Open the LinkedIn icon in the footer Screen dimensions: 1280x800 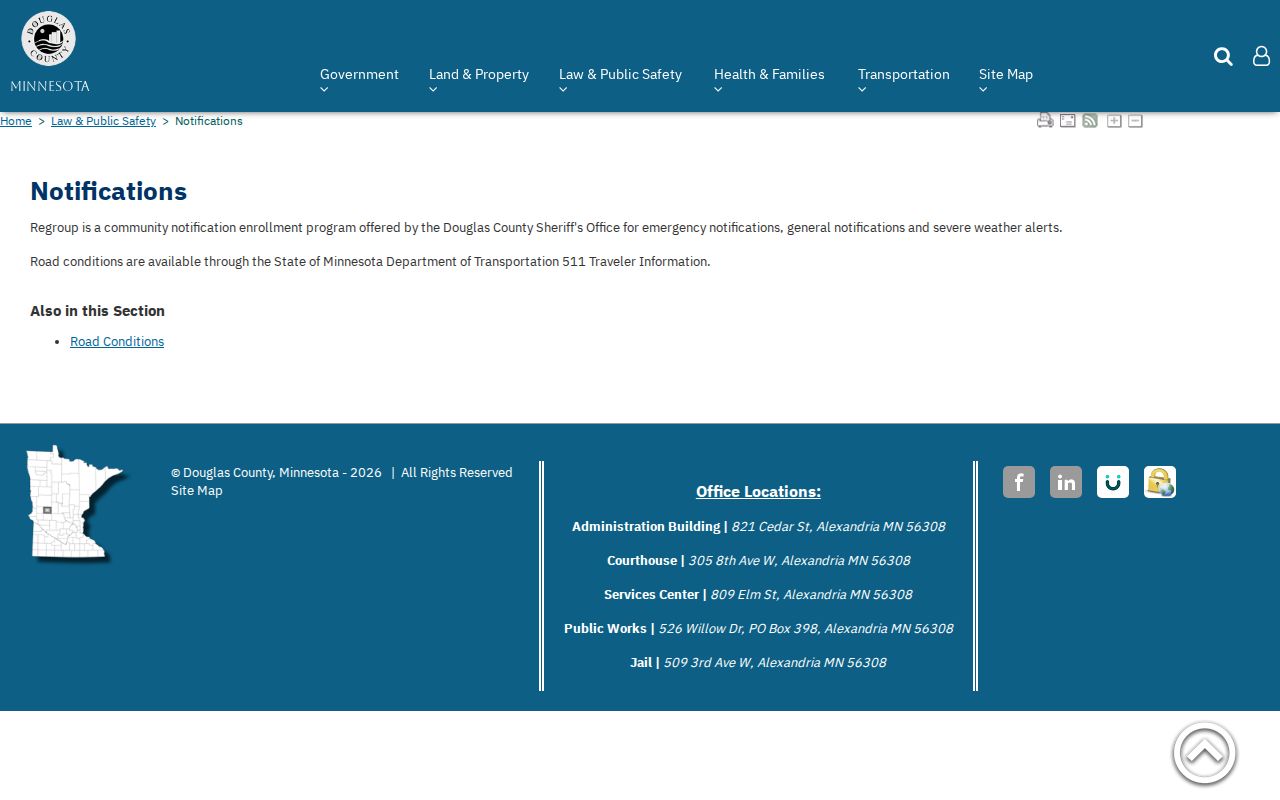[x=1066, y=482]
